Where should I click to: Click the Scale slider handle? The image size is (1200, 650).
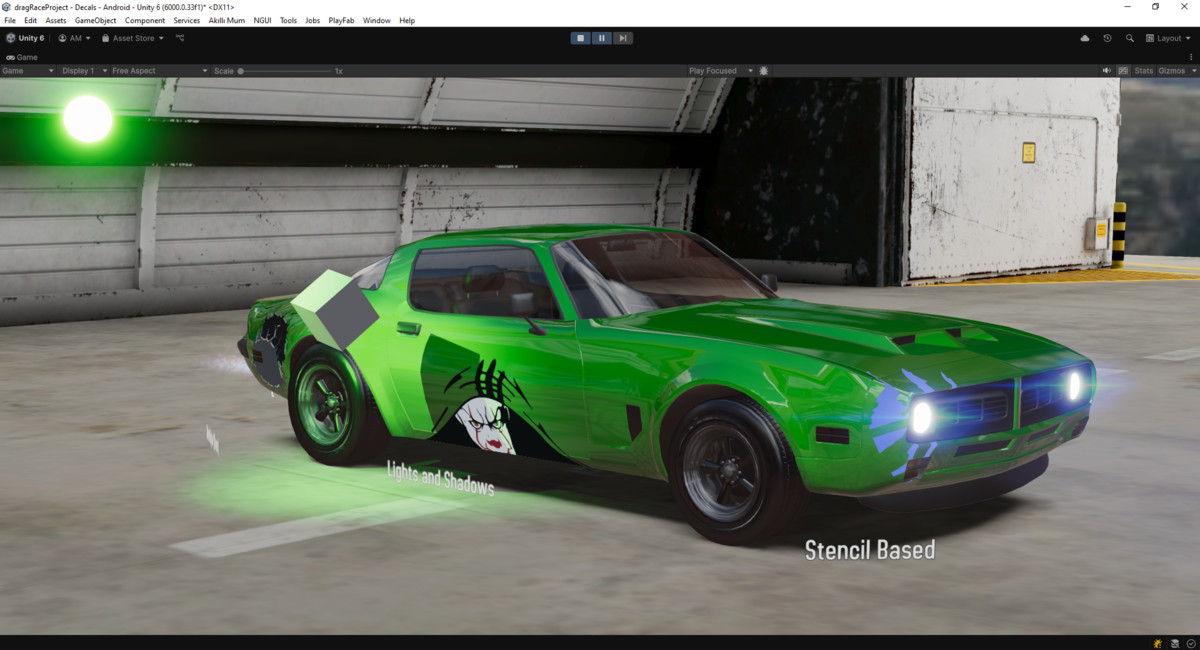point(241,71)
